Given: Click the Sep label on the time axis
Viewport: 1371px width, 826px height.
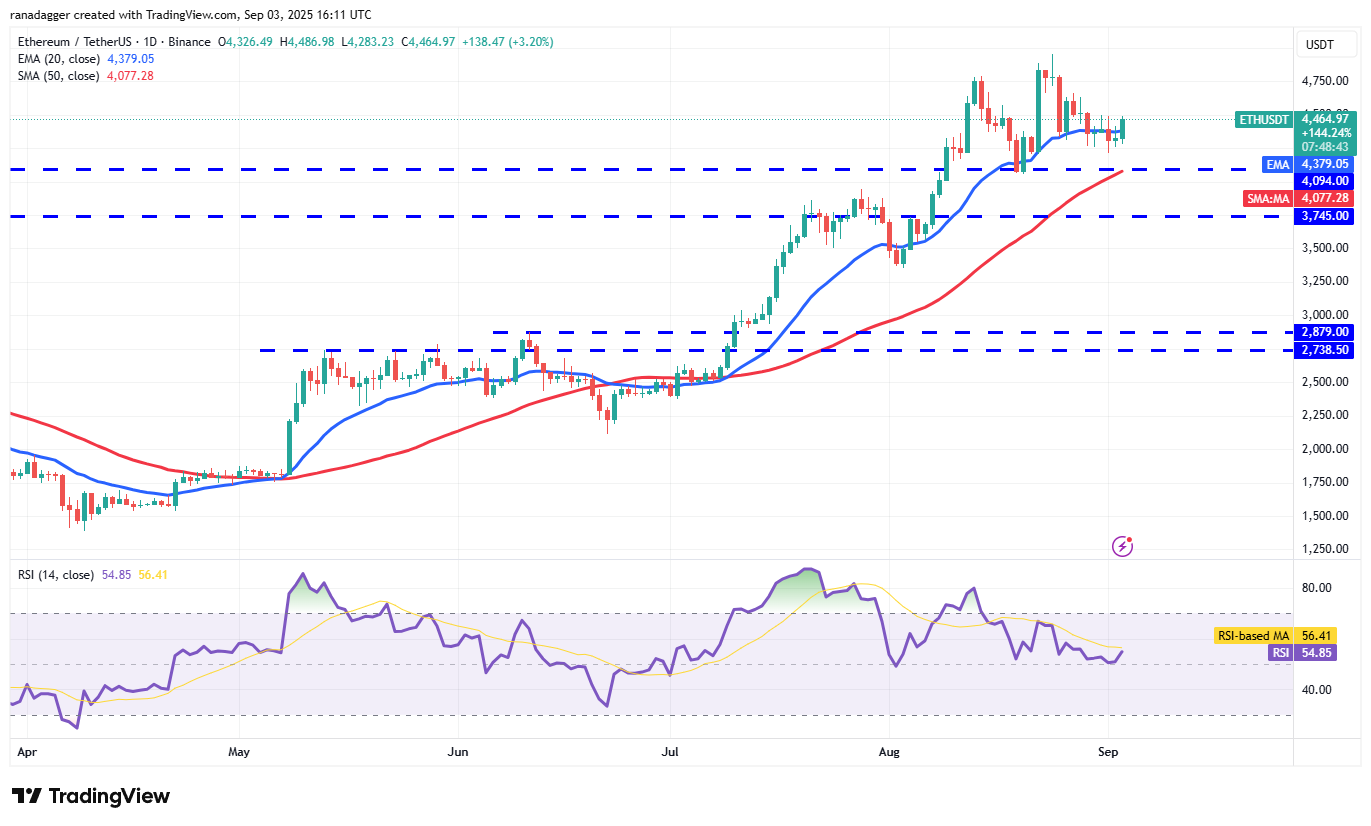Looking at the screenshot, I should pos(1109,751).
